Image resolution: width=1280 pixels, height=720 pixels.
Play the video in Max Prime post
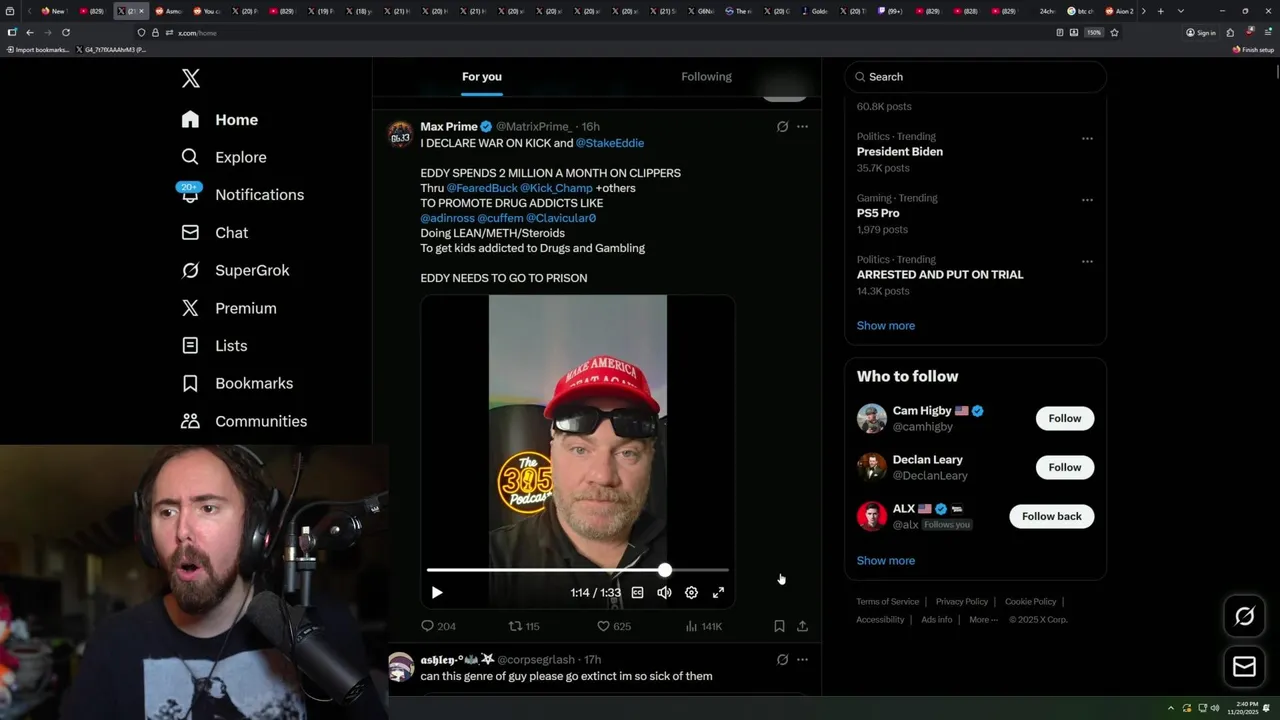pos(437,593)
